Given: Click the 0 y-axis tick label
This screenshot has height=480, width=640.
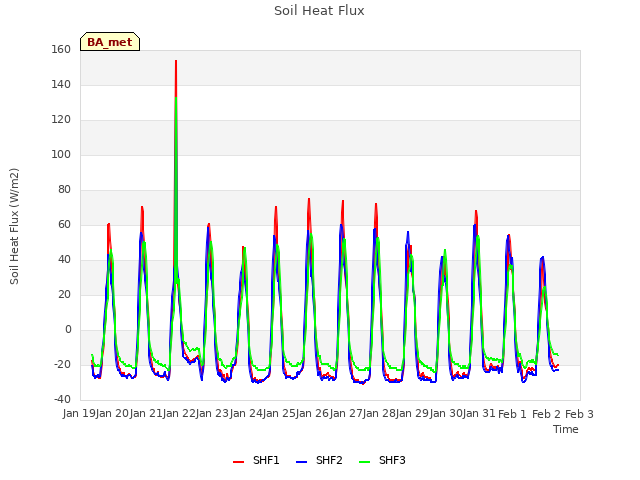Looking at the screenshot, I should [x=68, y=329].
